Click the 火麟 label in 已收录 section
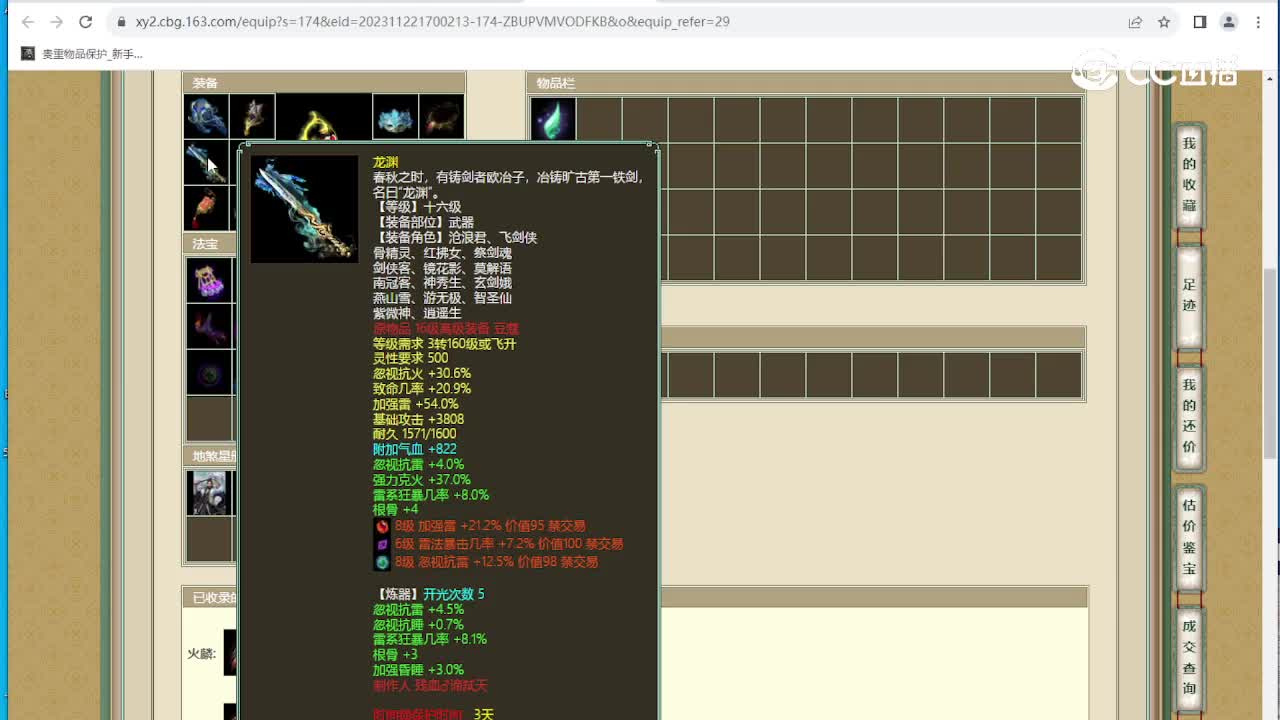This screenshot has width=1280, height=720. (x=201, y=654)
